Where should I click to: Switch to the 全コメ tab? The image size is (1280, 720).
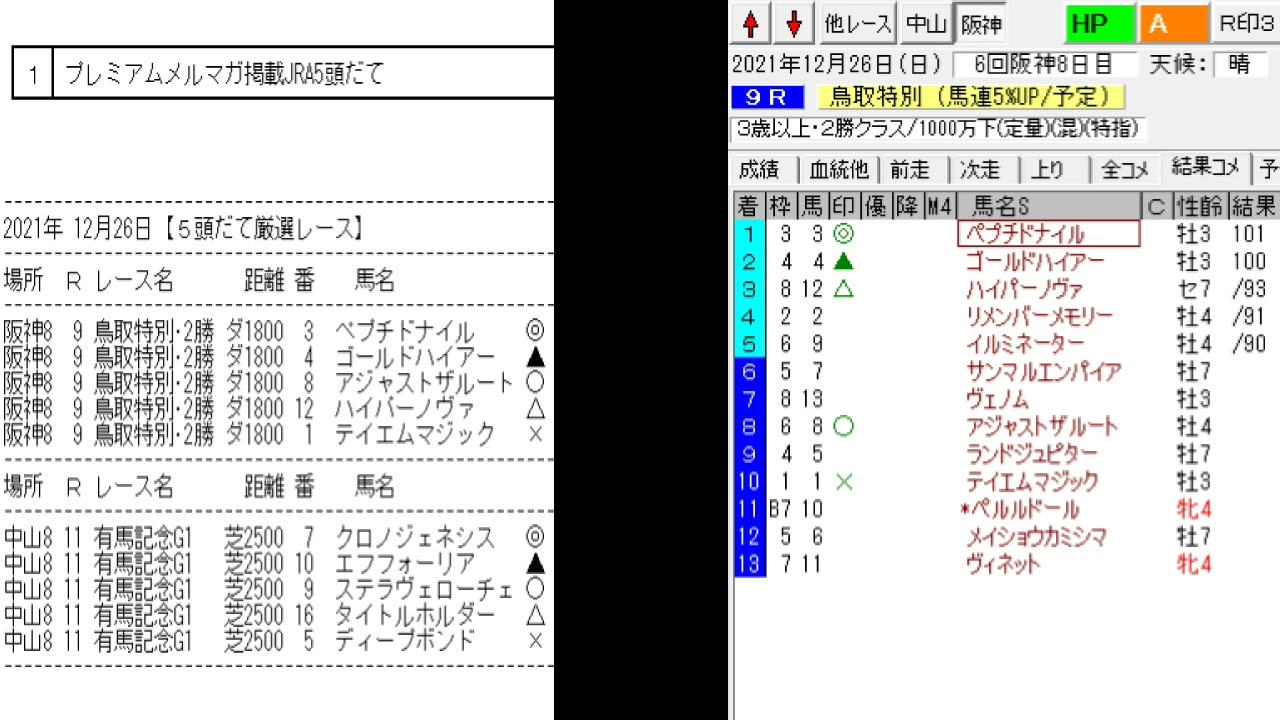[x=1124, y=170]
